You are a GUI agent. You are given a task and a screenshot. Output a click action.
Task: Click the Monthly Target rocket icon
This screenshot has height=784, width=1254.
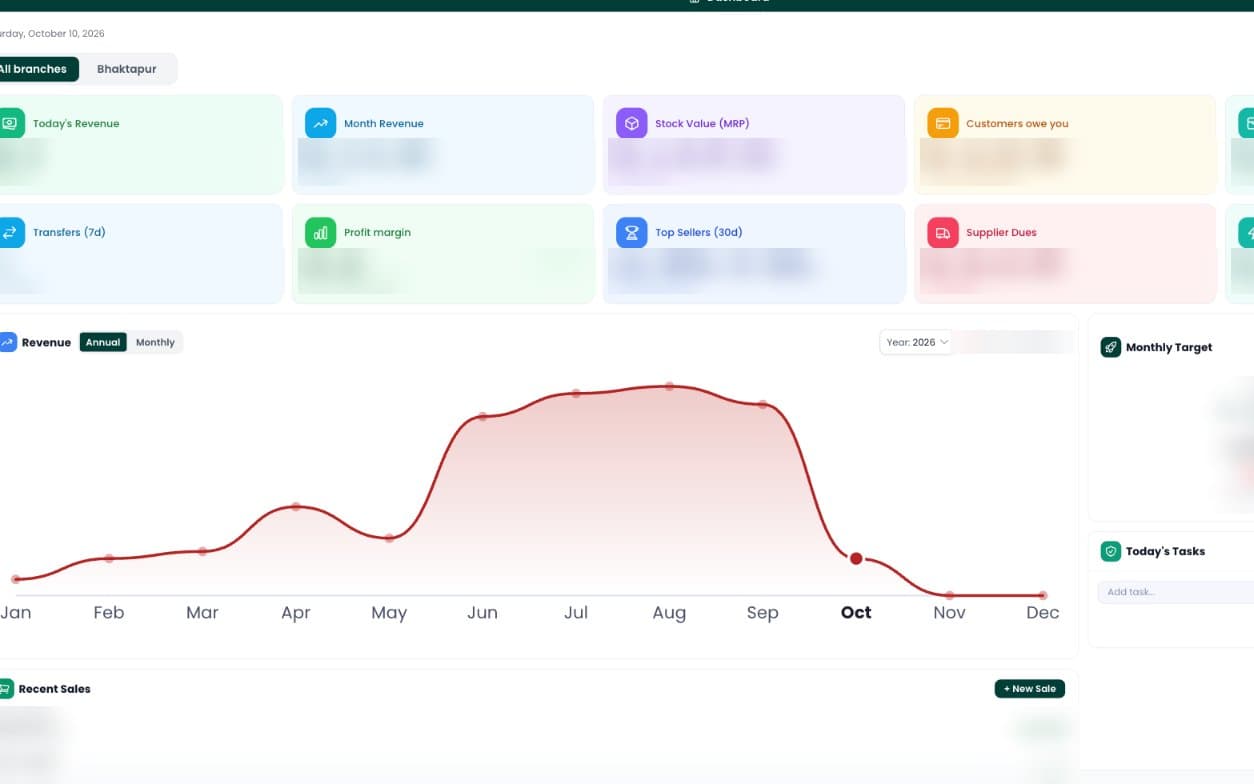[1110, 347]
